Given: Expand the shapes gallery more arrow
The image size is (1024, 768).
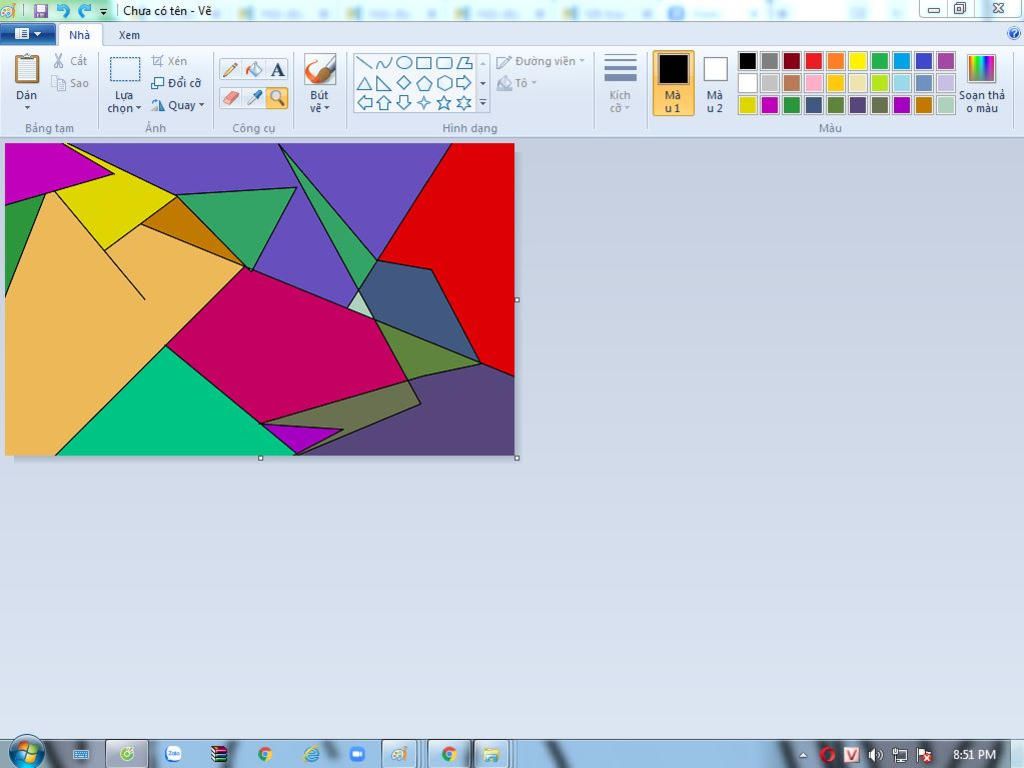Looking at the screenshot, I should (483, 103).
